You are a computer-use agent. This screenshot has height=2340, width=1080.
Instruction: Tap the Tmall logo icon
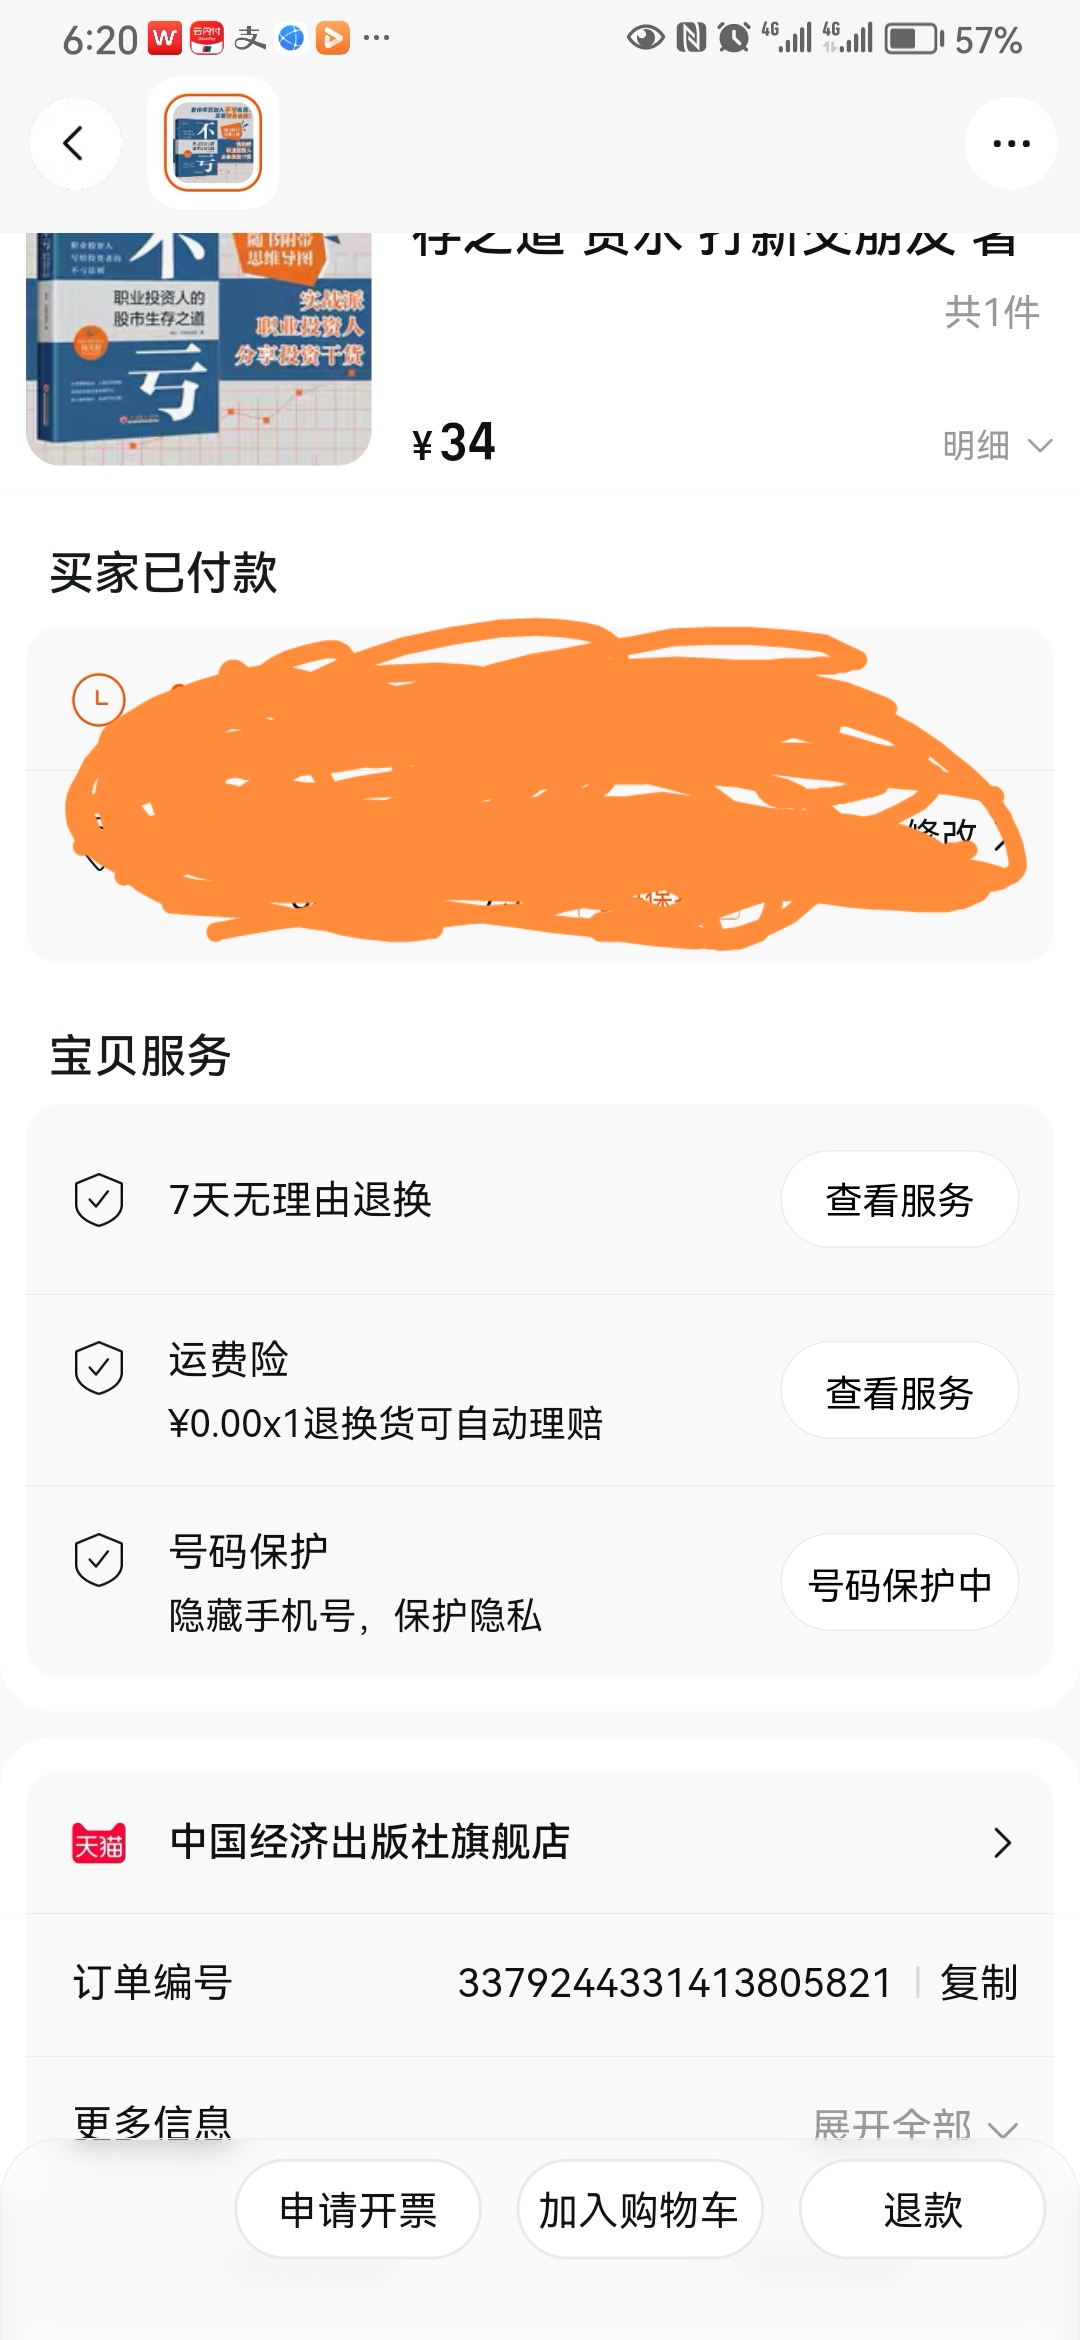pos(99,1843)
